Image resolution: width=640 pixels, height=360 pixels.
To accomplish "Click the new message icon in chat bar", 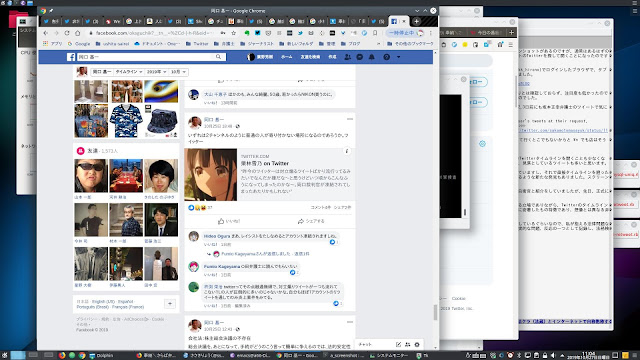I will point(398,344).
